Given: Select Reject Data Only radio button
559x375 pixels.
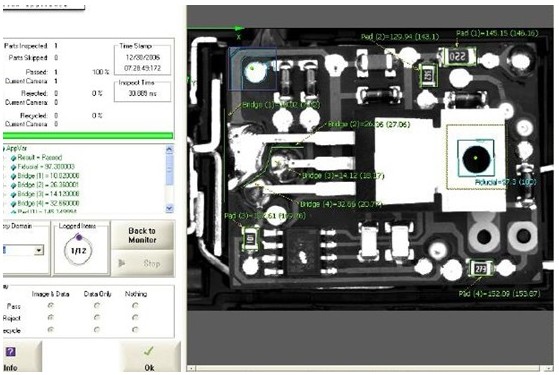Looking at the screenshot, I should 97,317.
